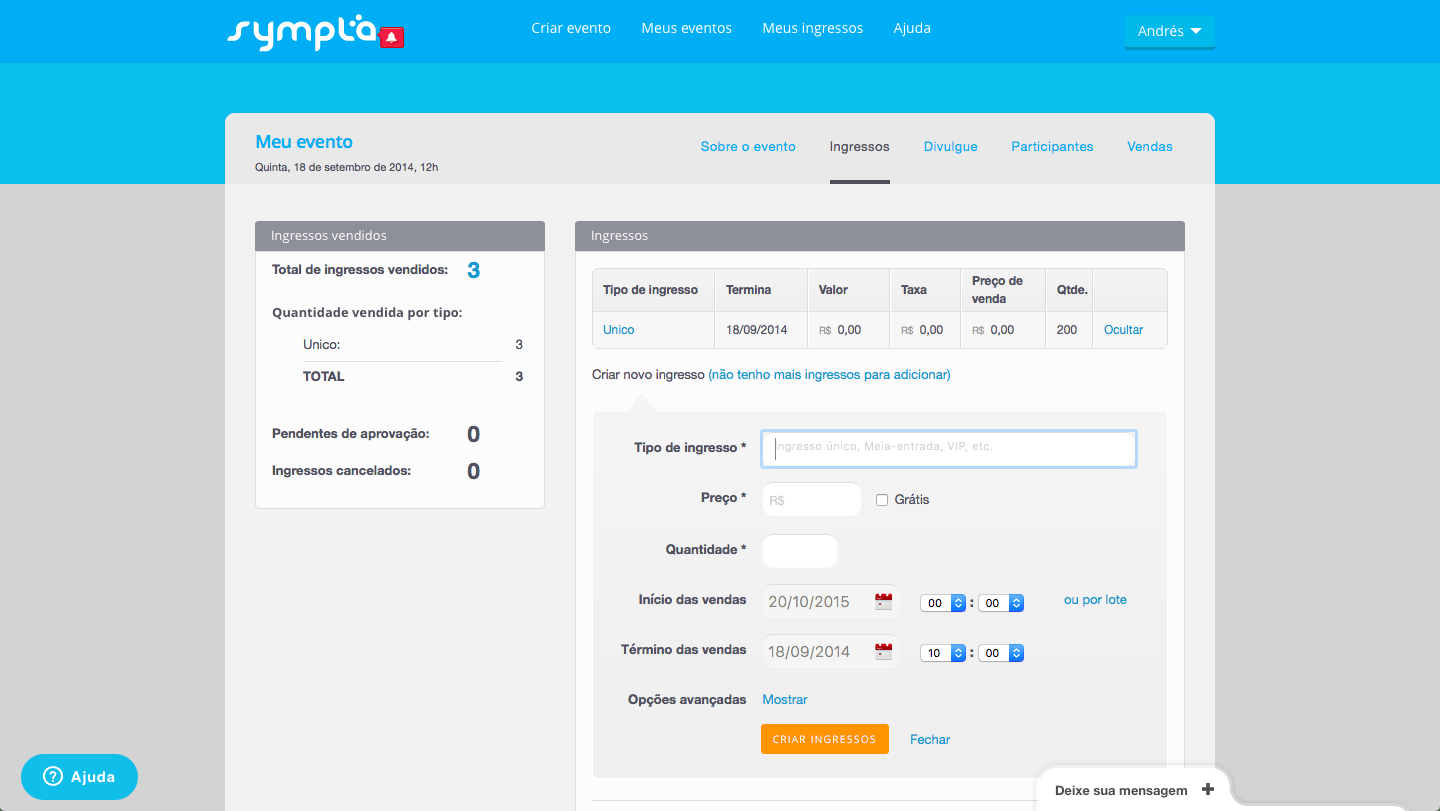Go to Criar evento in top menu
Image resolution: width=1440 pixels, height=811 pixels.
point(571,28)
